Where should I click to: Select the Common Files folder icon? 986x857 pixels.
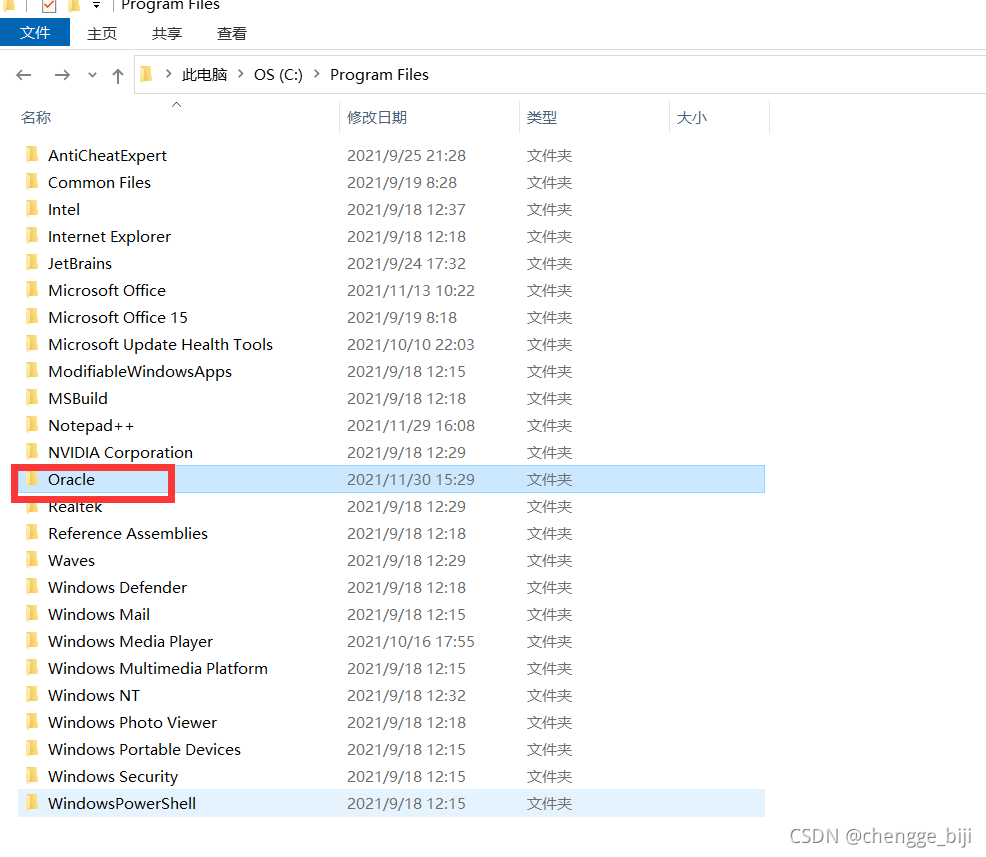pyautogui.click(x=32, y=182)
